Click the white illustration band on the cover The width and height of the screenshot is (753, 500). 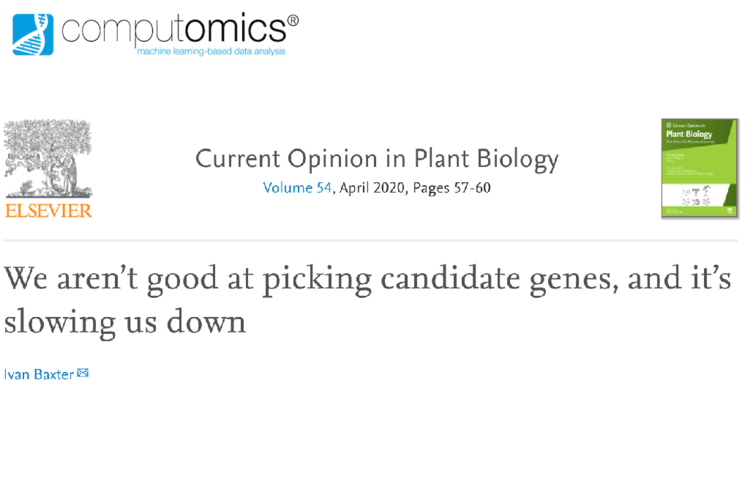(x=695, y=195)
